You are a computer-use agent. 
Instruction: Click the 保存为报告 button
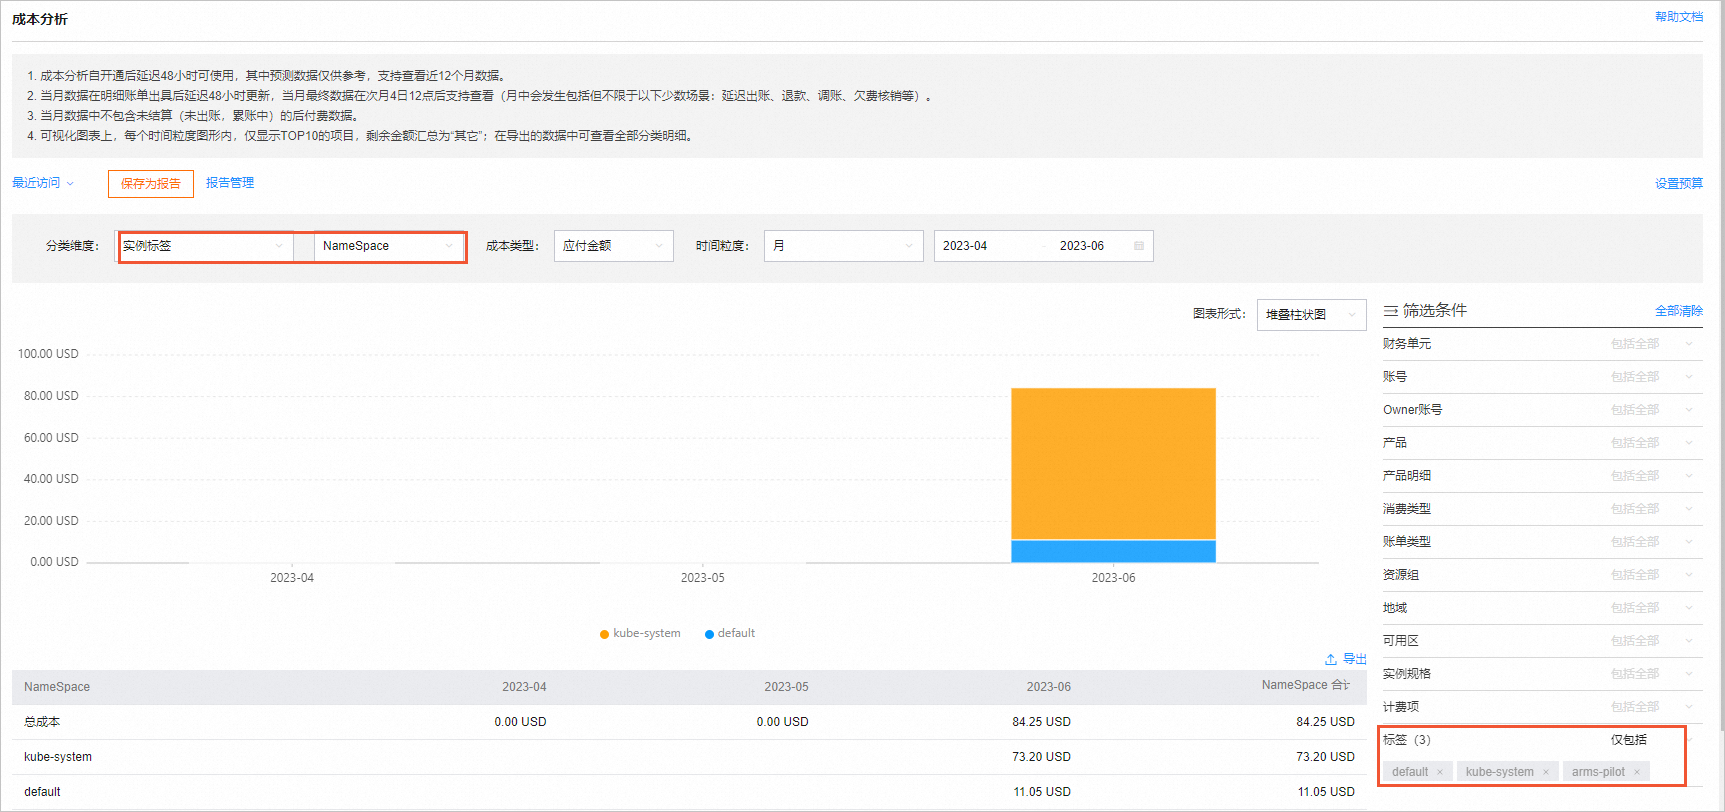tap(151, 184)
